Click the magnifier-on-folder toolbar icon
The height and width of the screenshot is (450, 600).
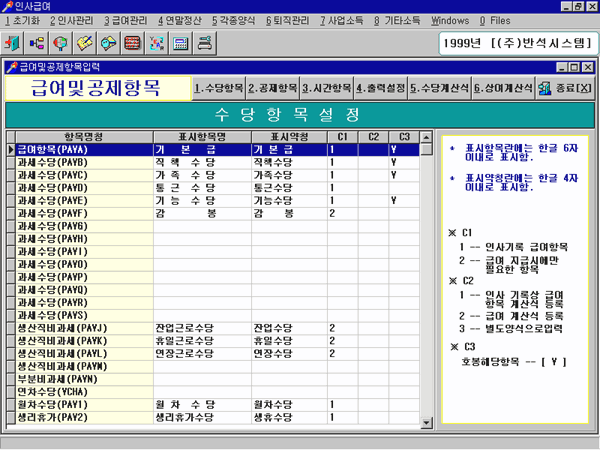click(x=108, y=44)
